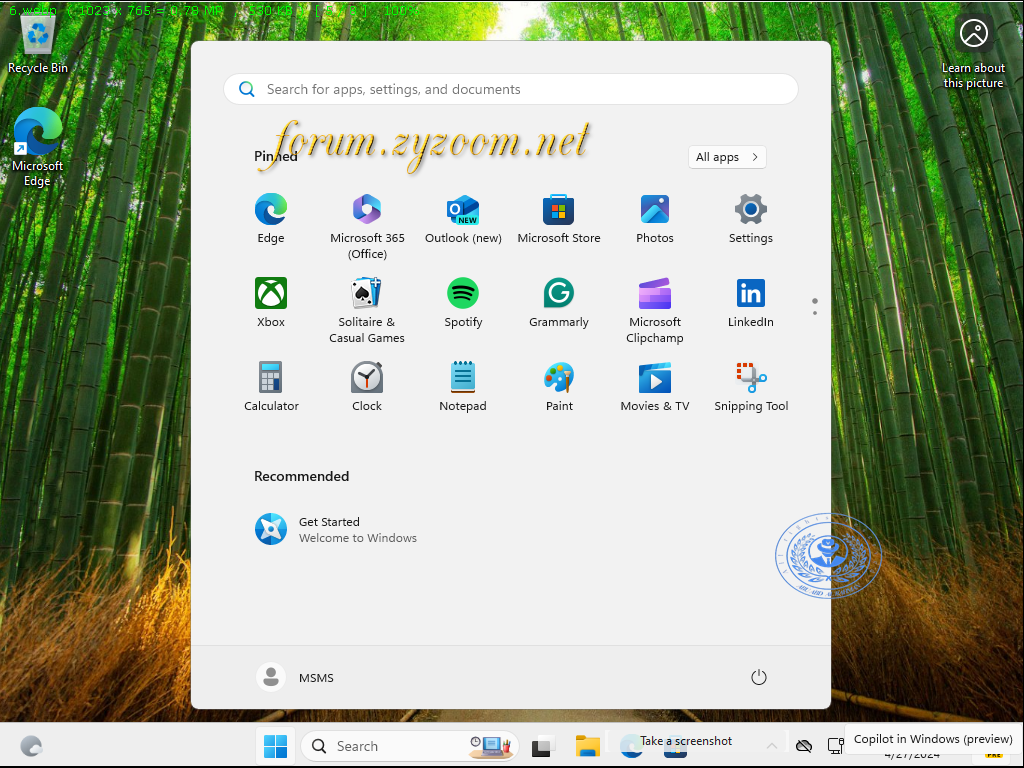This screenshot has width=1024, height=768.
Task: Select the Microsoft Edge desktop shortcut
Action: 37,148
